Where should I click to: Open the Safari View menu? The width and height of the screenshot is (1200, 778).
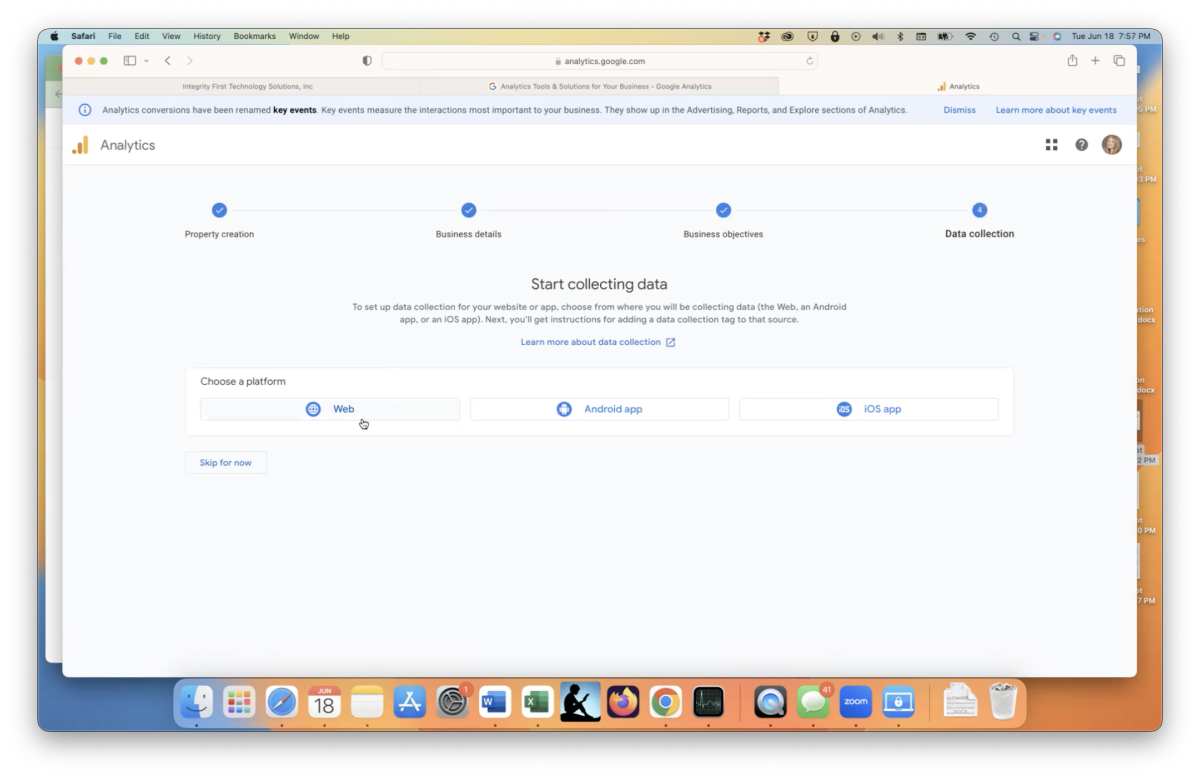(171, 36)
